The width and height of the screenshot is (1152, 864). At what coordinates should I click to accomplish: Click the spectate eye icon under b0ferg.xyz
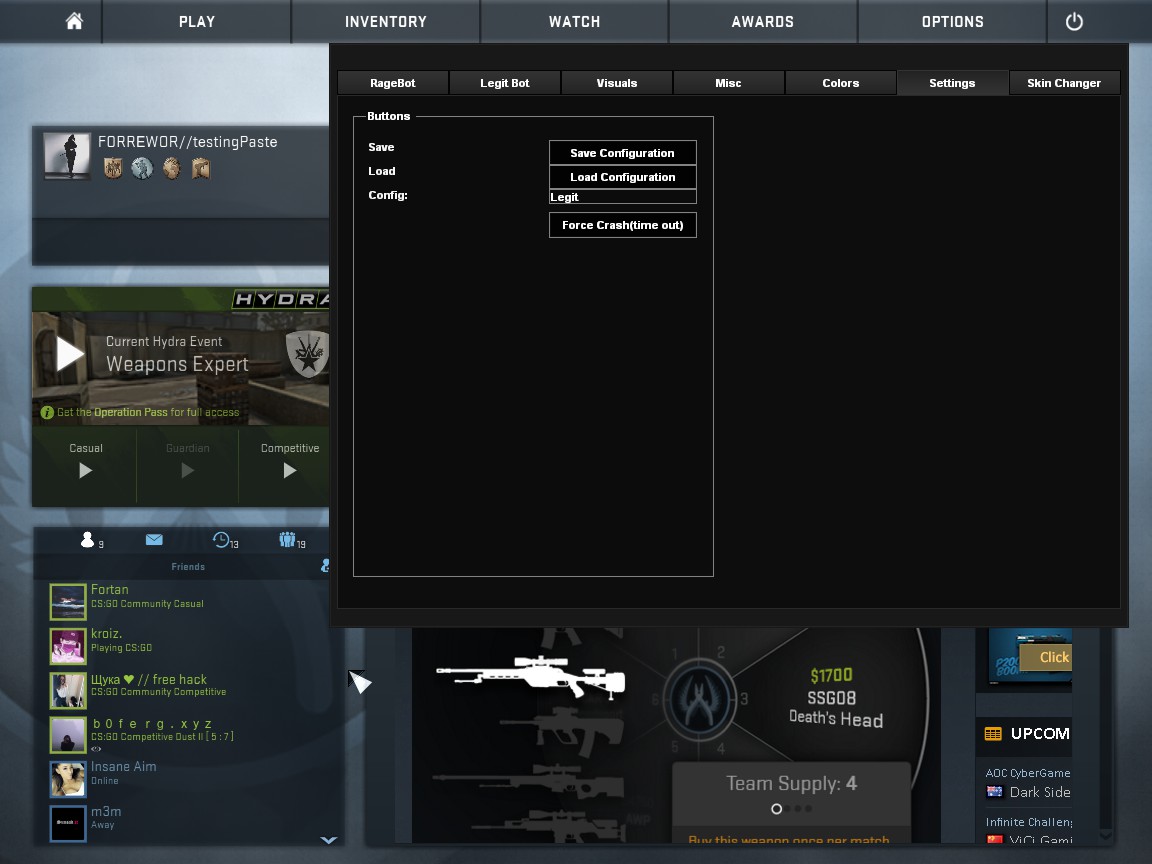coord(96,749)
